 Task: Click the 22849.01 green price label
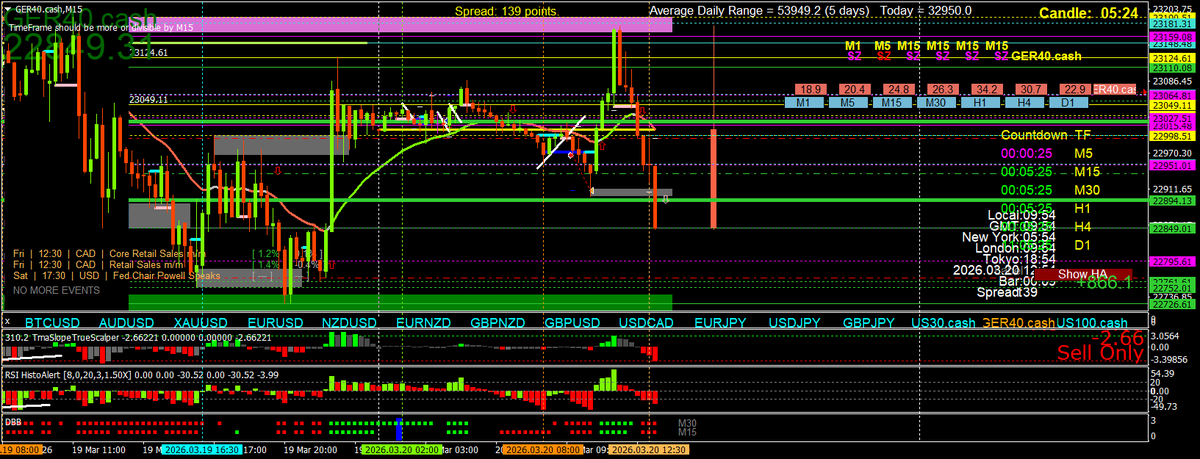tap(1171, 228)
